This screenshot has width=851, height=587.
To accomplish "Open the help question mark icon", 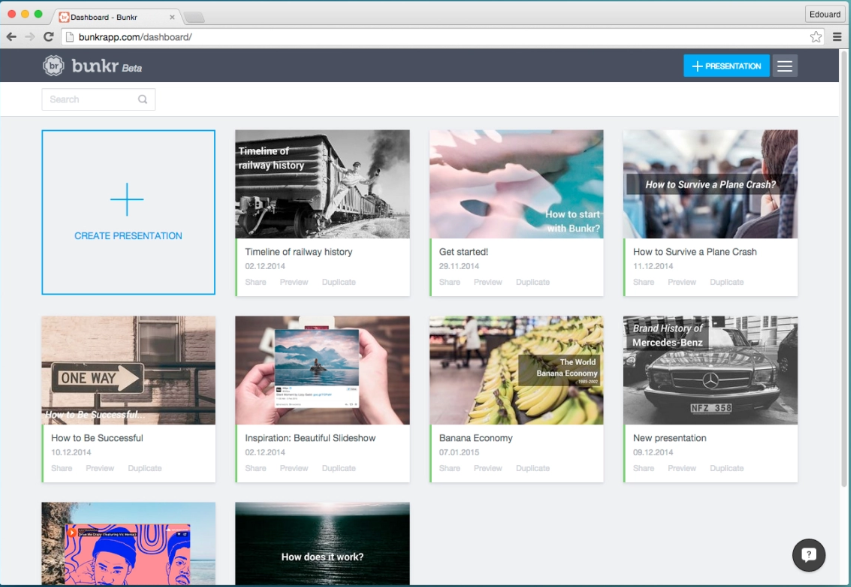I will pyautogui.click(x=808, y=555).
